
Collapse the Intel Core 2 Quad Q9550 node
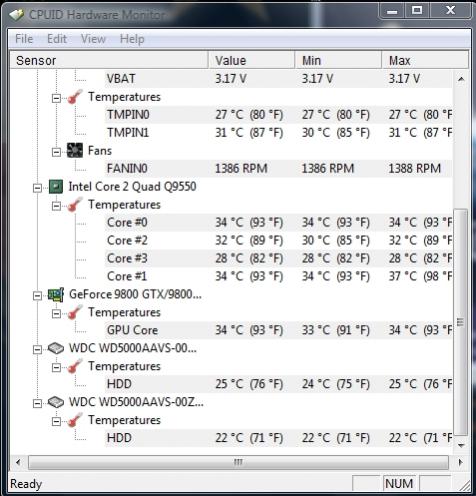coord(37,188)
